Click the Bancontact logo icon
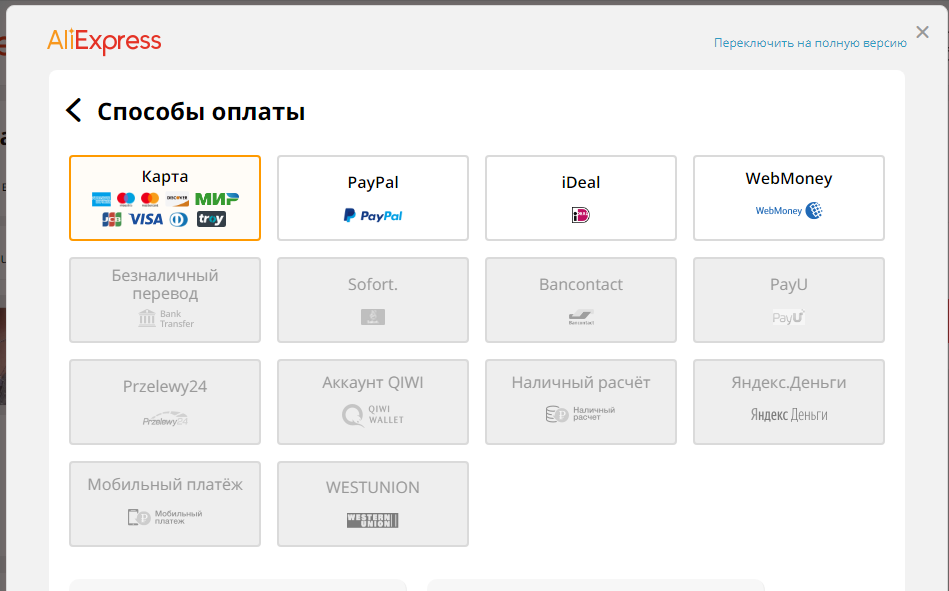Viewport: 949px width, 591px height. click(x=581, y=317)
